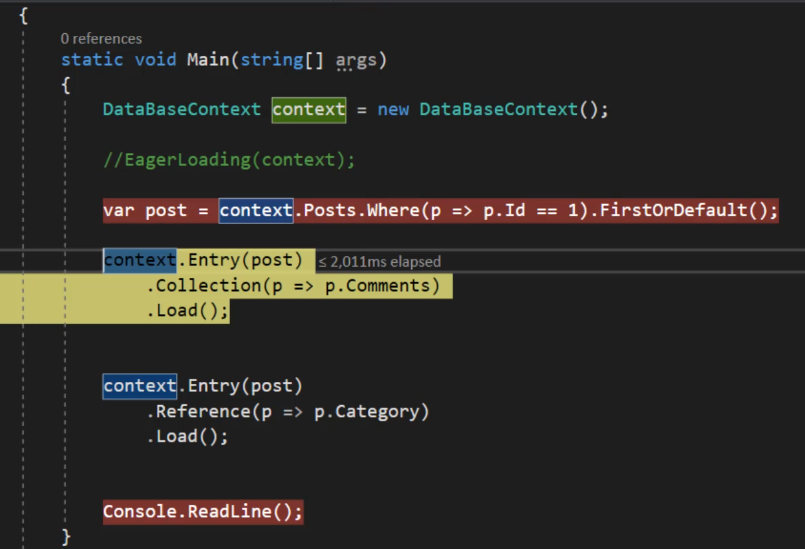
Task: Click the '≤ 2,011ms elapsed' perf tip
Action: (x=379, y=261)
